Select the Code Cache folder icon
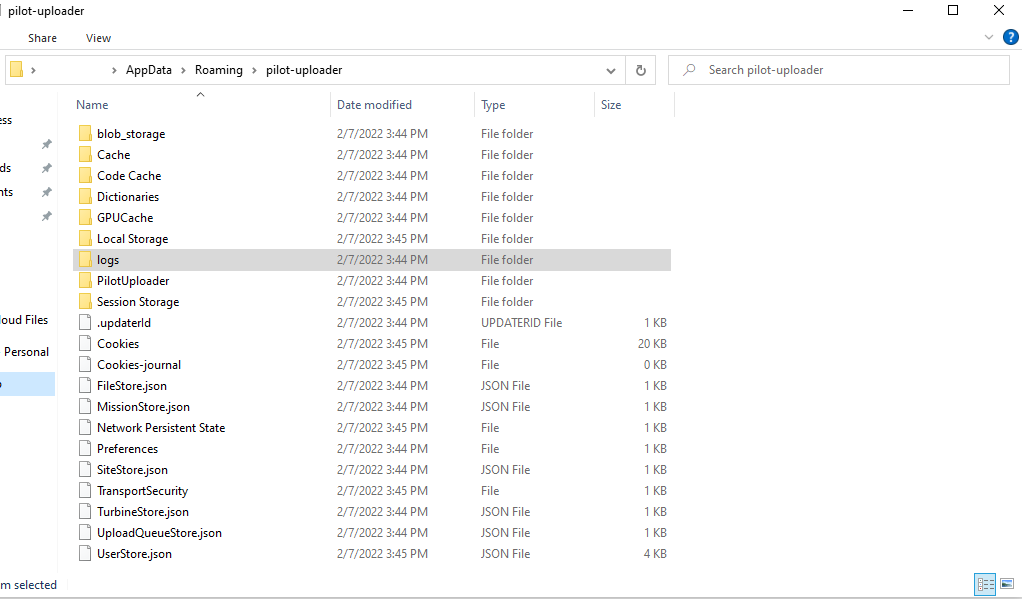The width and height of the screenshot is (1022, 599). point(85,175)
